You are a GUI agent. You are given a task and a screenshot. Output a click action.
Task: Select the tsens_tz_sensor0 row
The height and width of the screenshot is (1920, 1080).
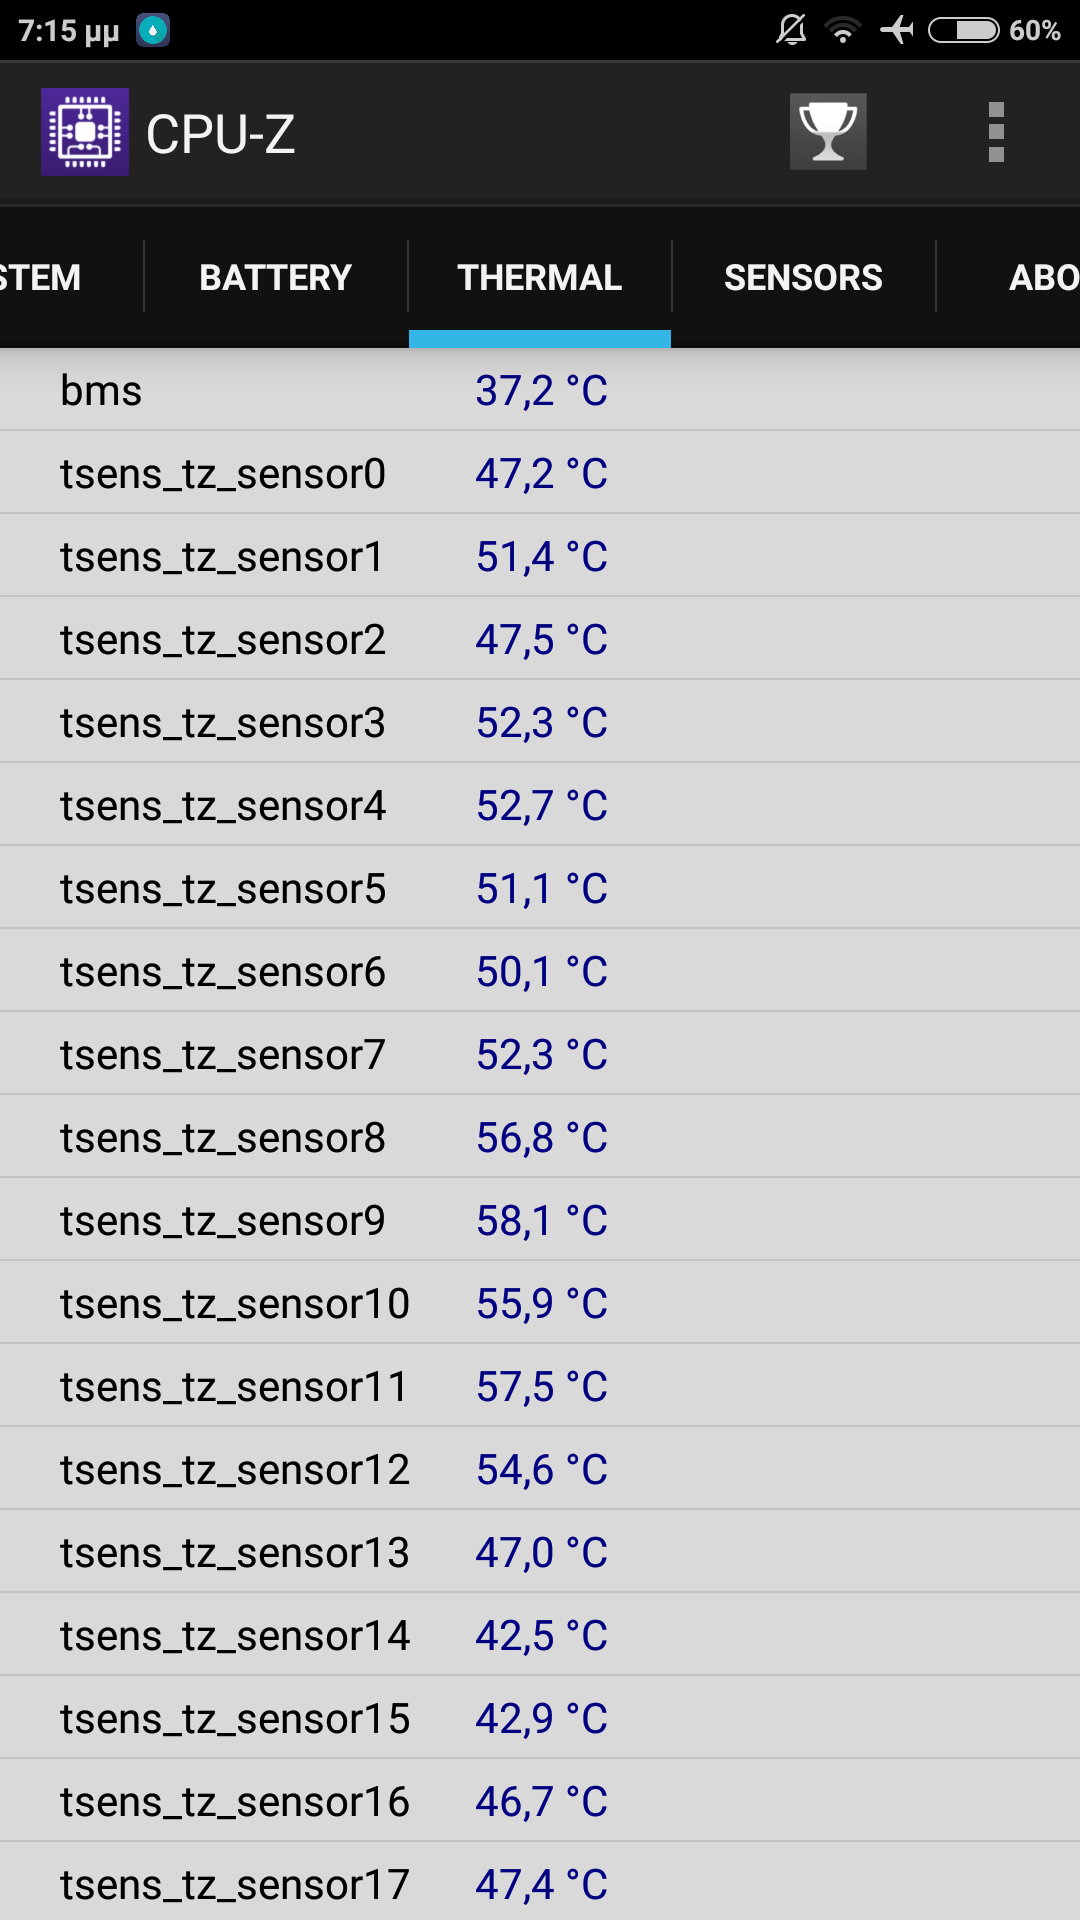(540, 474)
